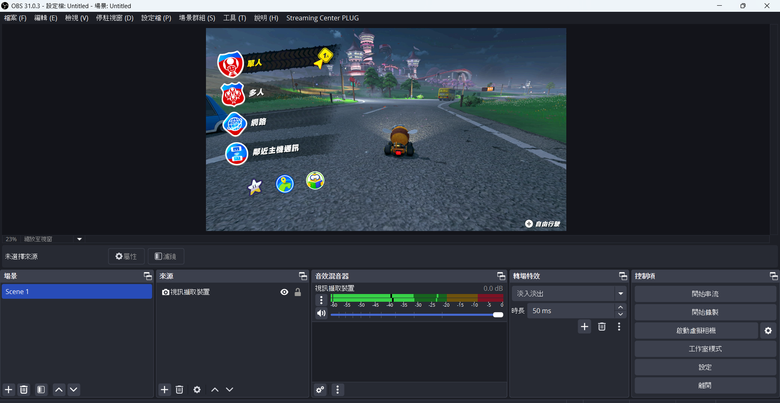Image resolution: width=780 pixels, height=403 pixels.
Task: Click the game preview canvas
Action: (x=386, y=129)
